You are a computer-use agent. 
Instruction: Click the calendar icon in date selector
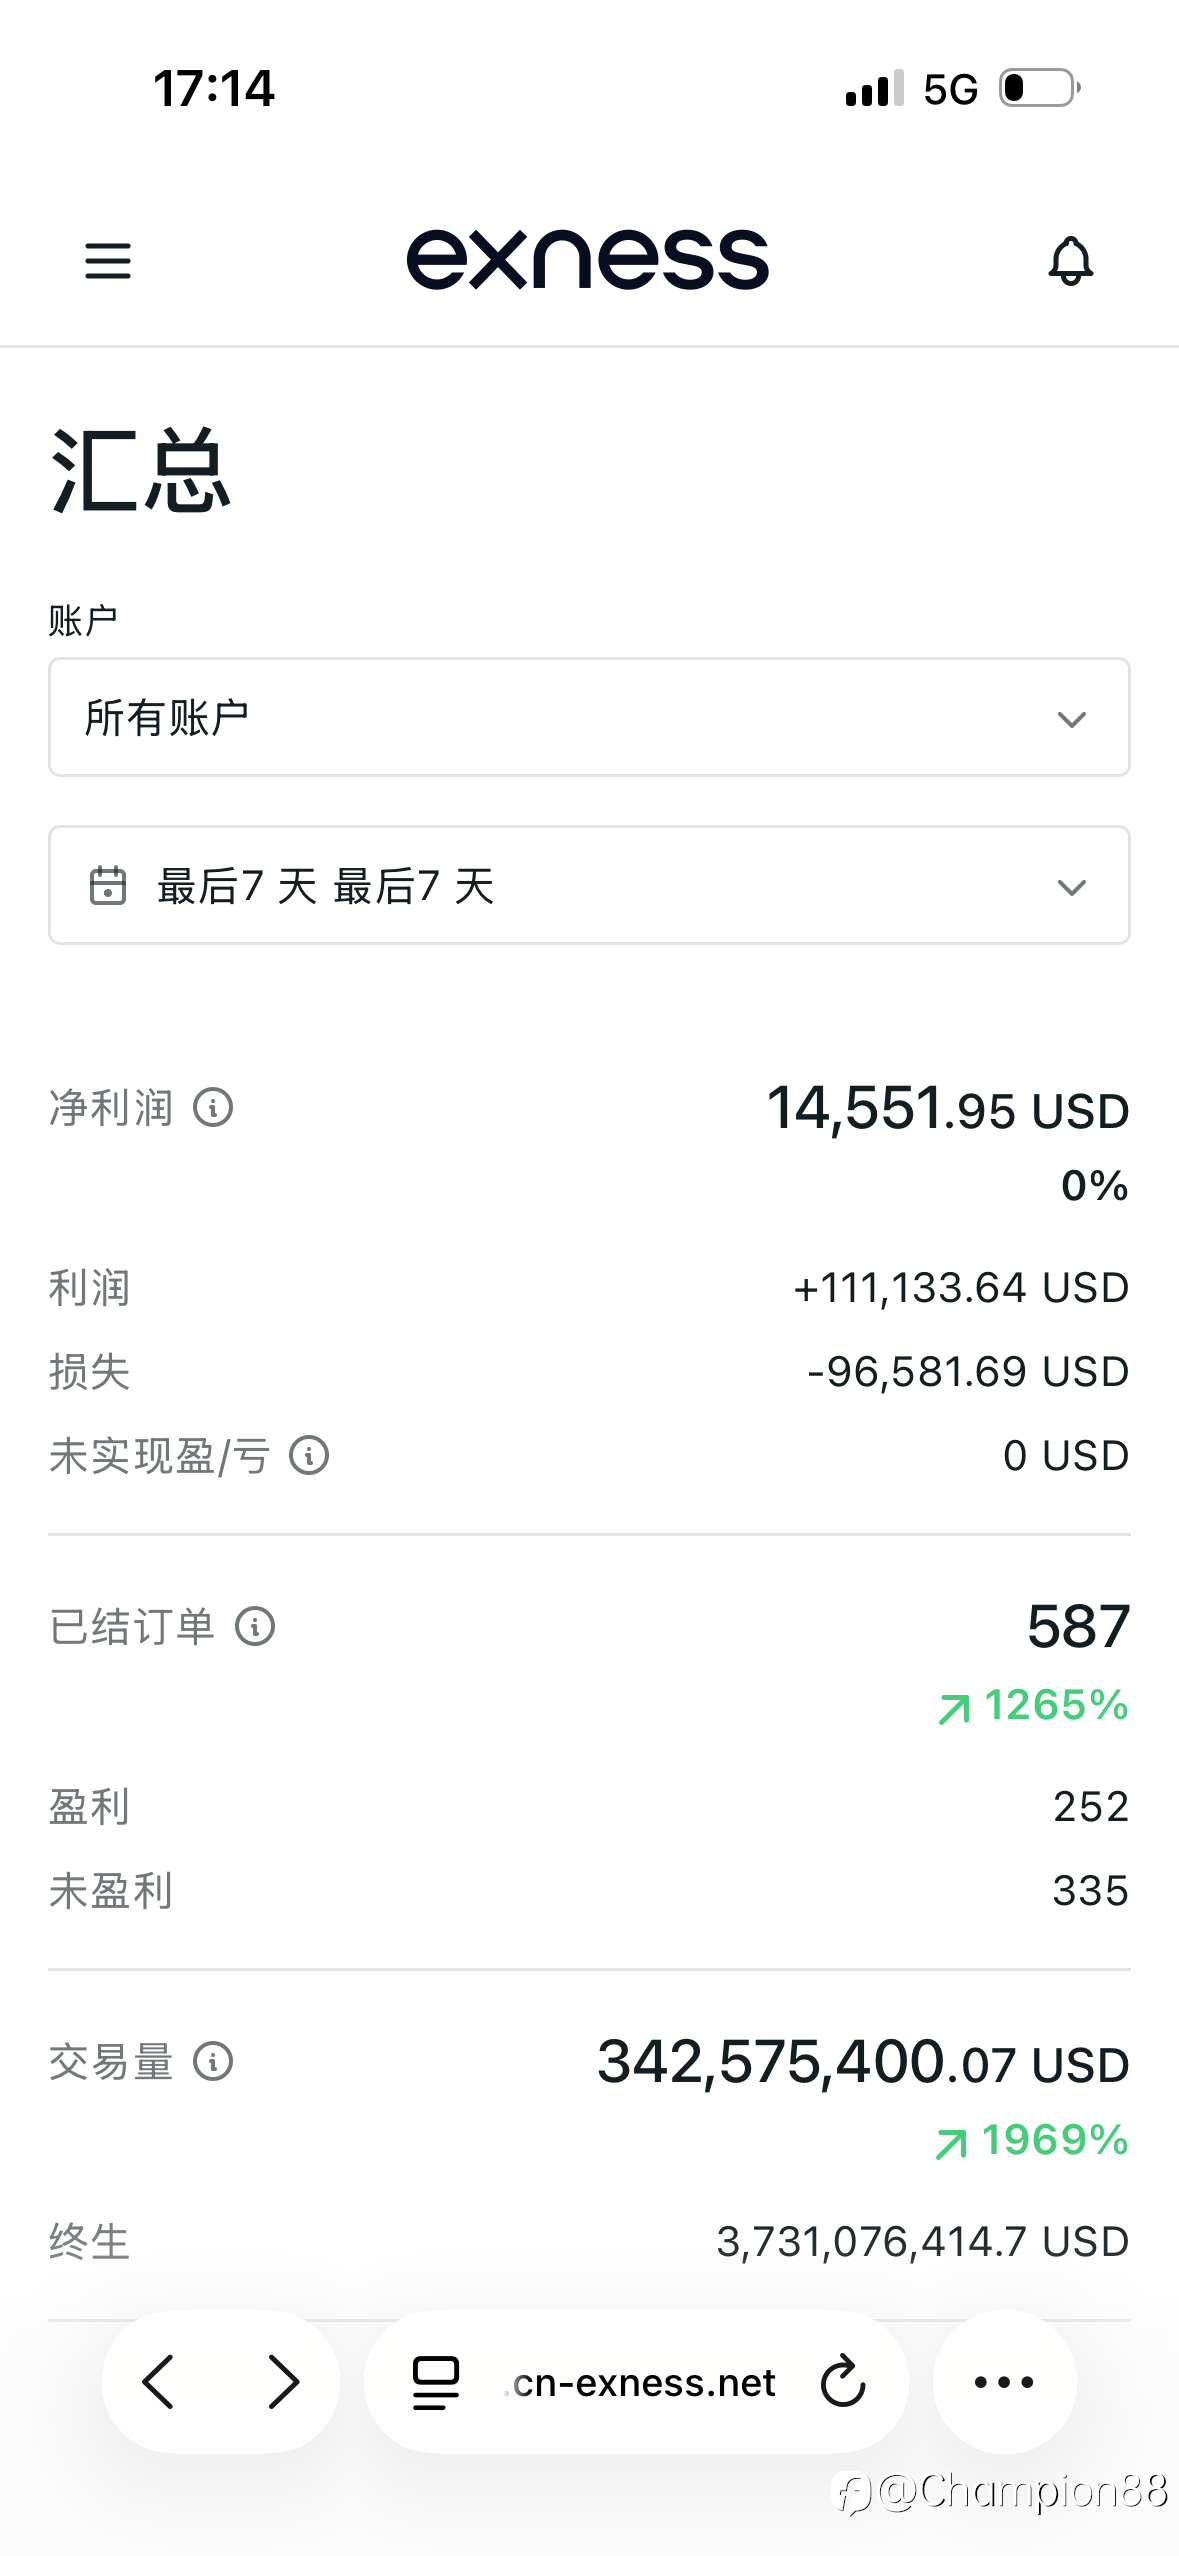pos(108,886)
